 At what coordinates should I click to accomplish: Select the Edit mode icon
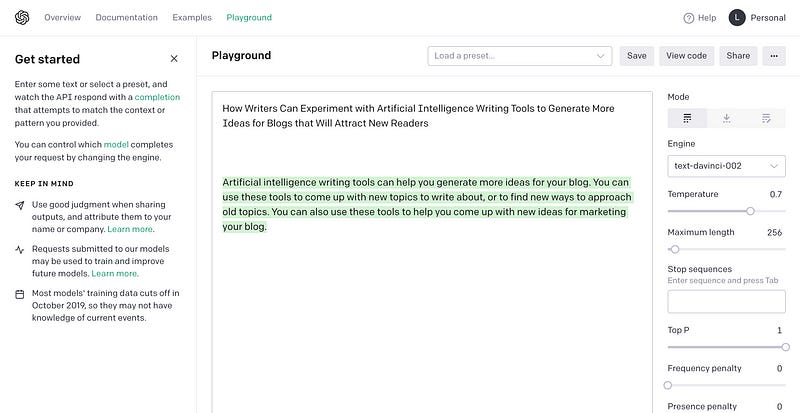pyautogui.click(x=766, y=119)
